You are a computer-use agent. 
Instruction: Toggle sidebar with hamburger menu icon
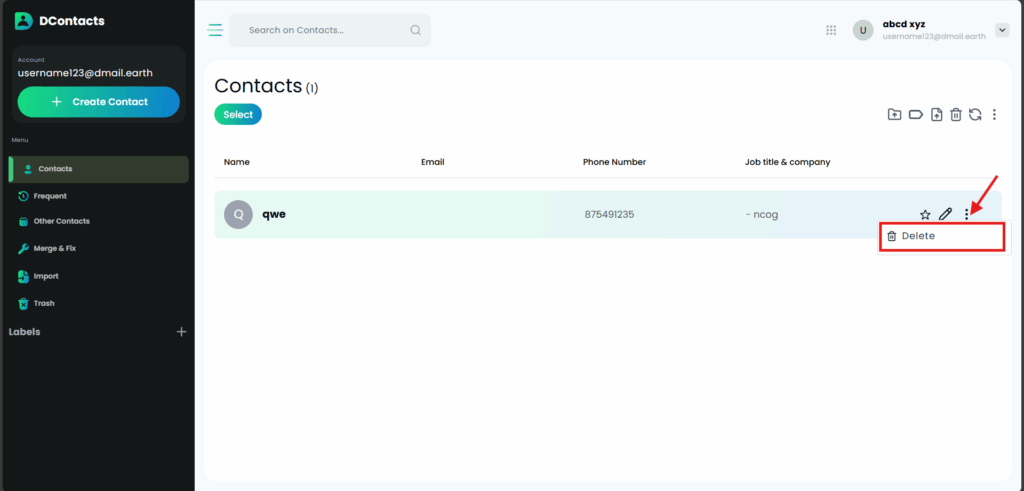point(215,30)
